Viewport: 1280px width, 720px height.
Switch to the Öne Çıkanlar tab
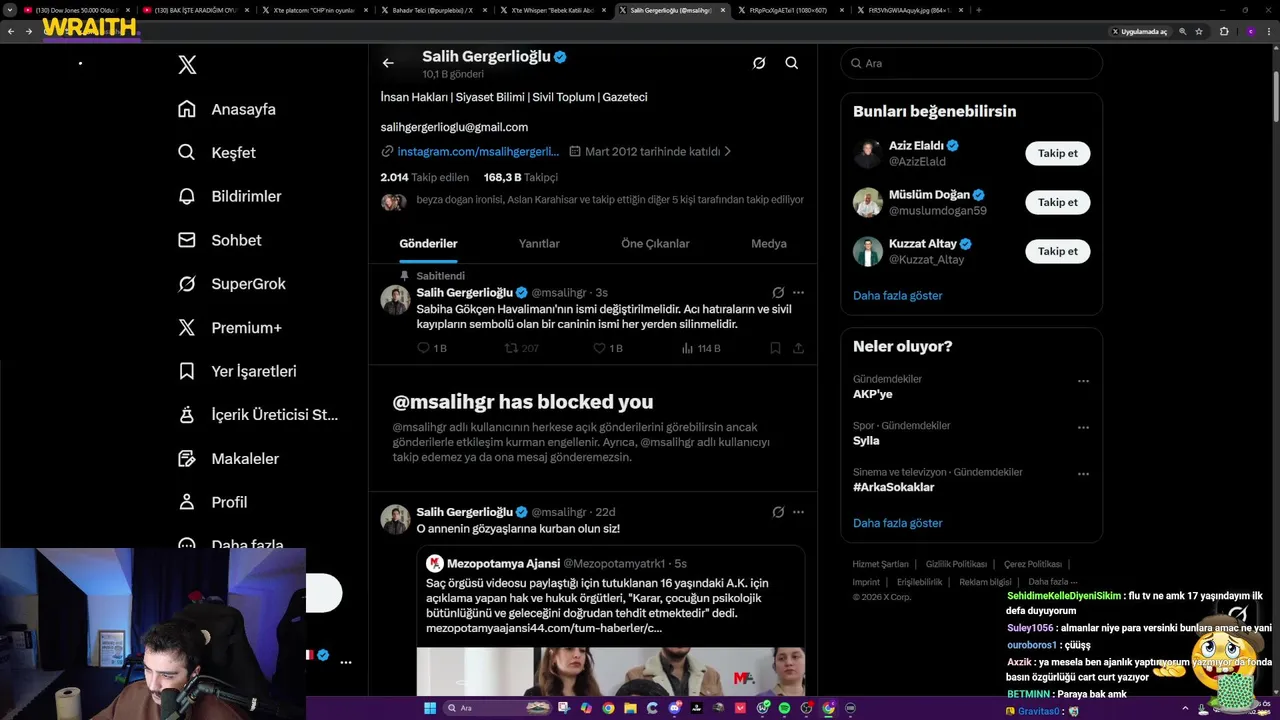pos(655,243)
